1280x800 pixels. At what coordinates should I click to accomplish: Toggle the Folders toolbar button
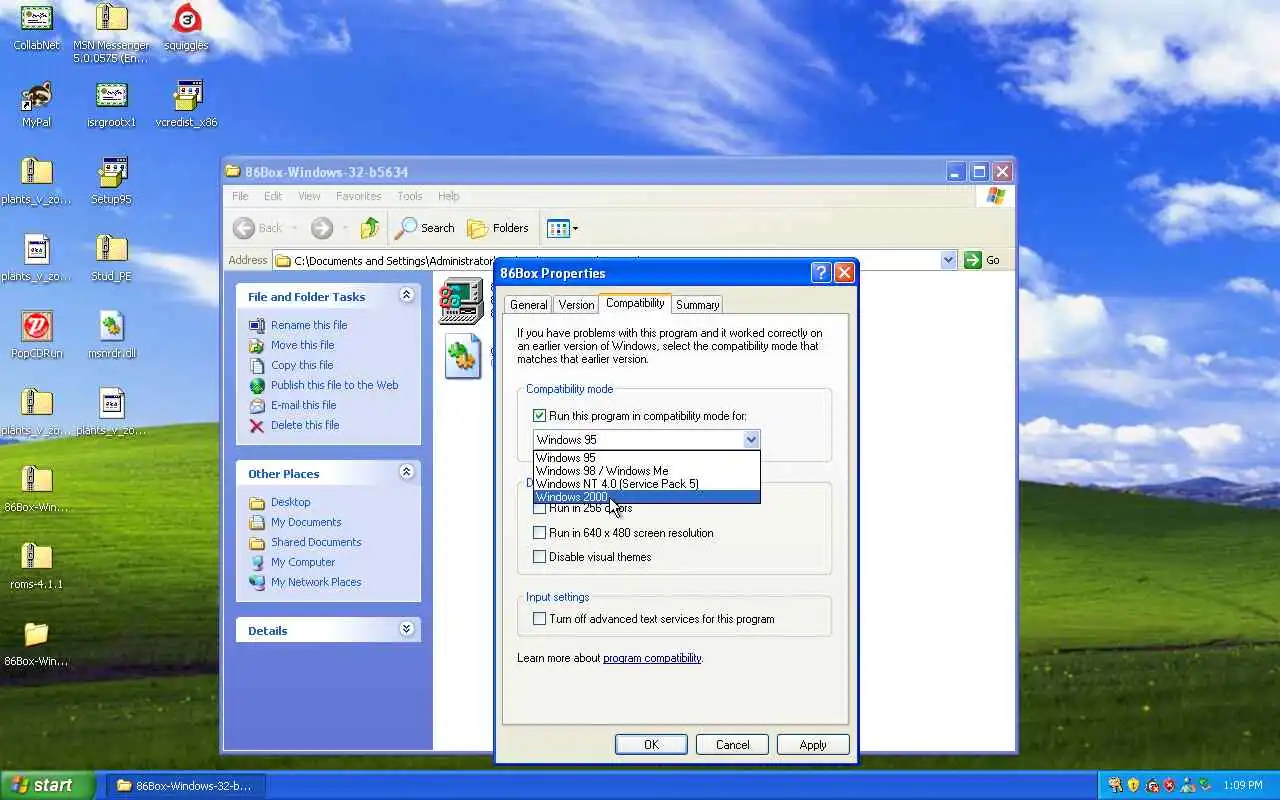498,228
